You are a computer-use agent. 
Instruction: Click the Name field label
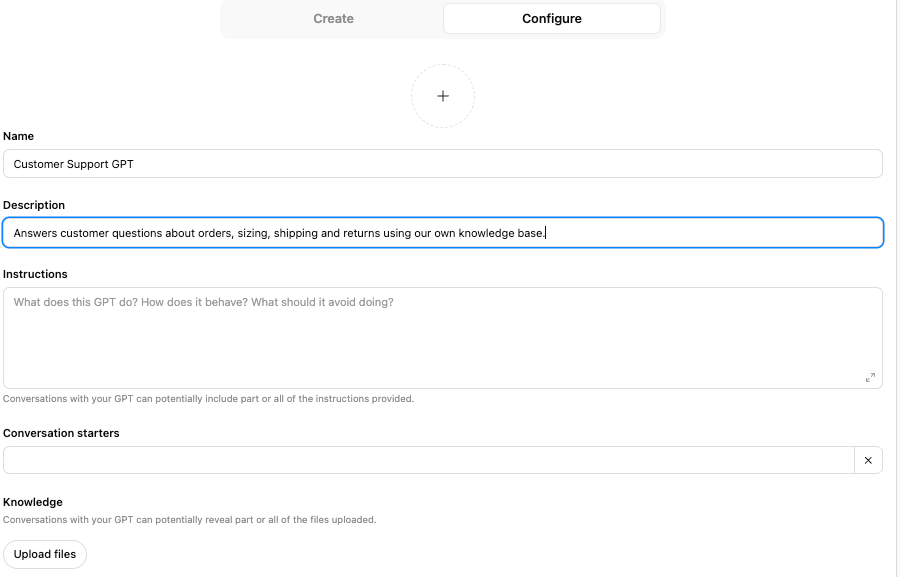coord(19,136)
